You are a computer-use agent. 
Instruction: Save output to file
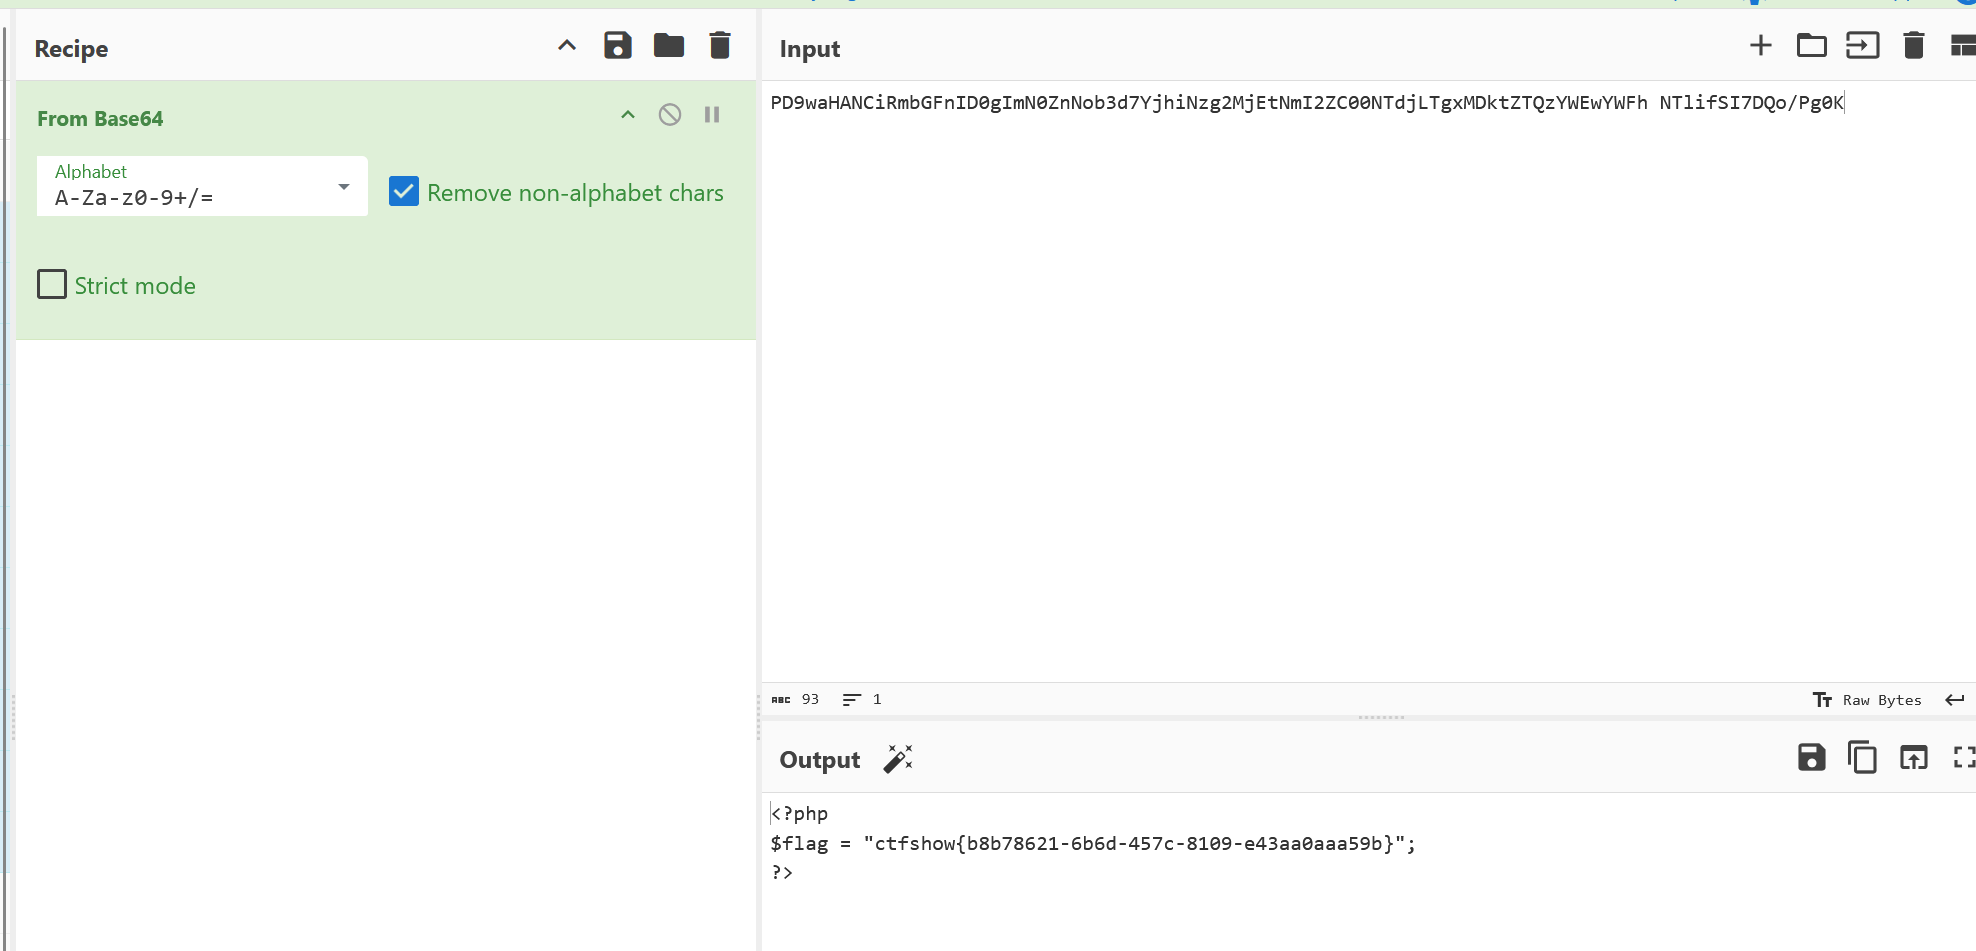coord(1812,758)
